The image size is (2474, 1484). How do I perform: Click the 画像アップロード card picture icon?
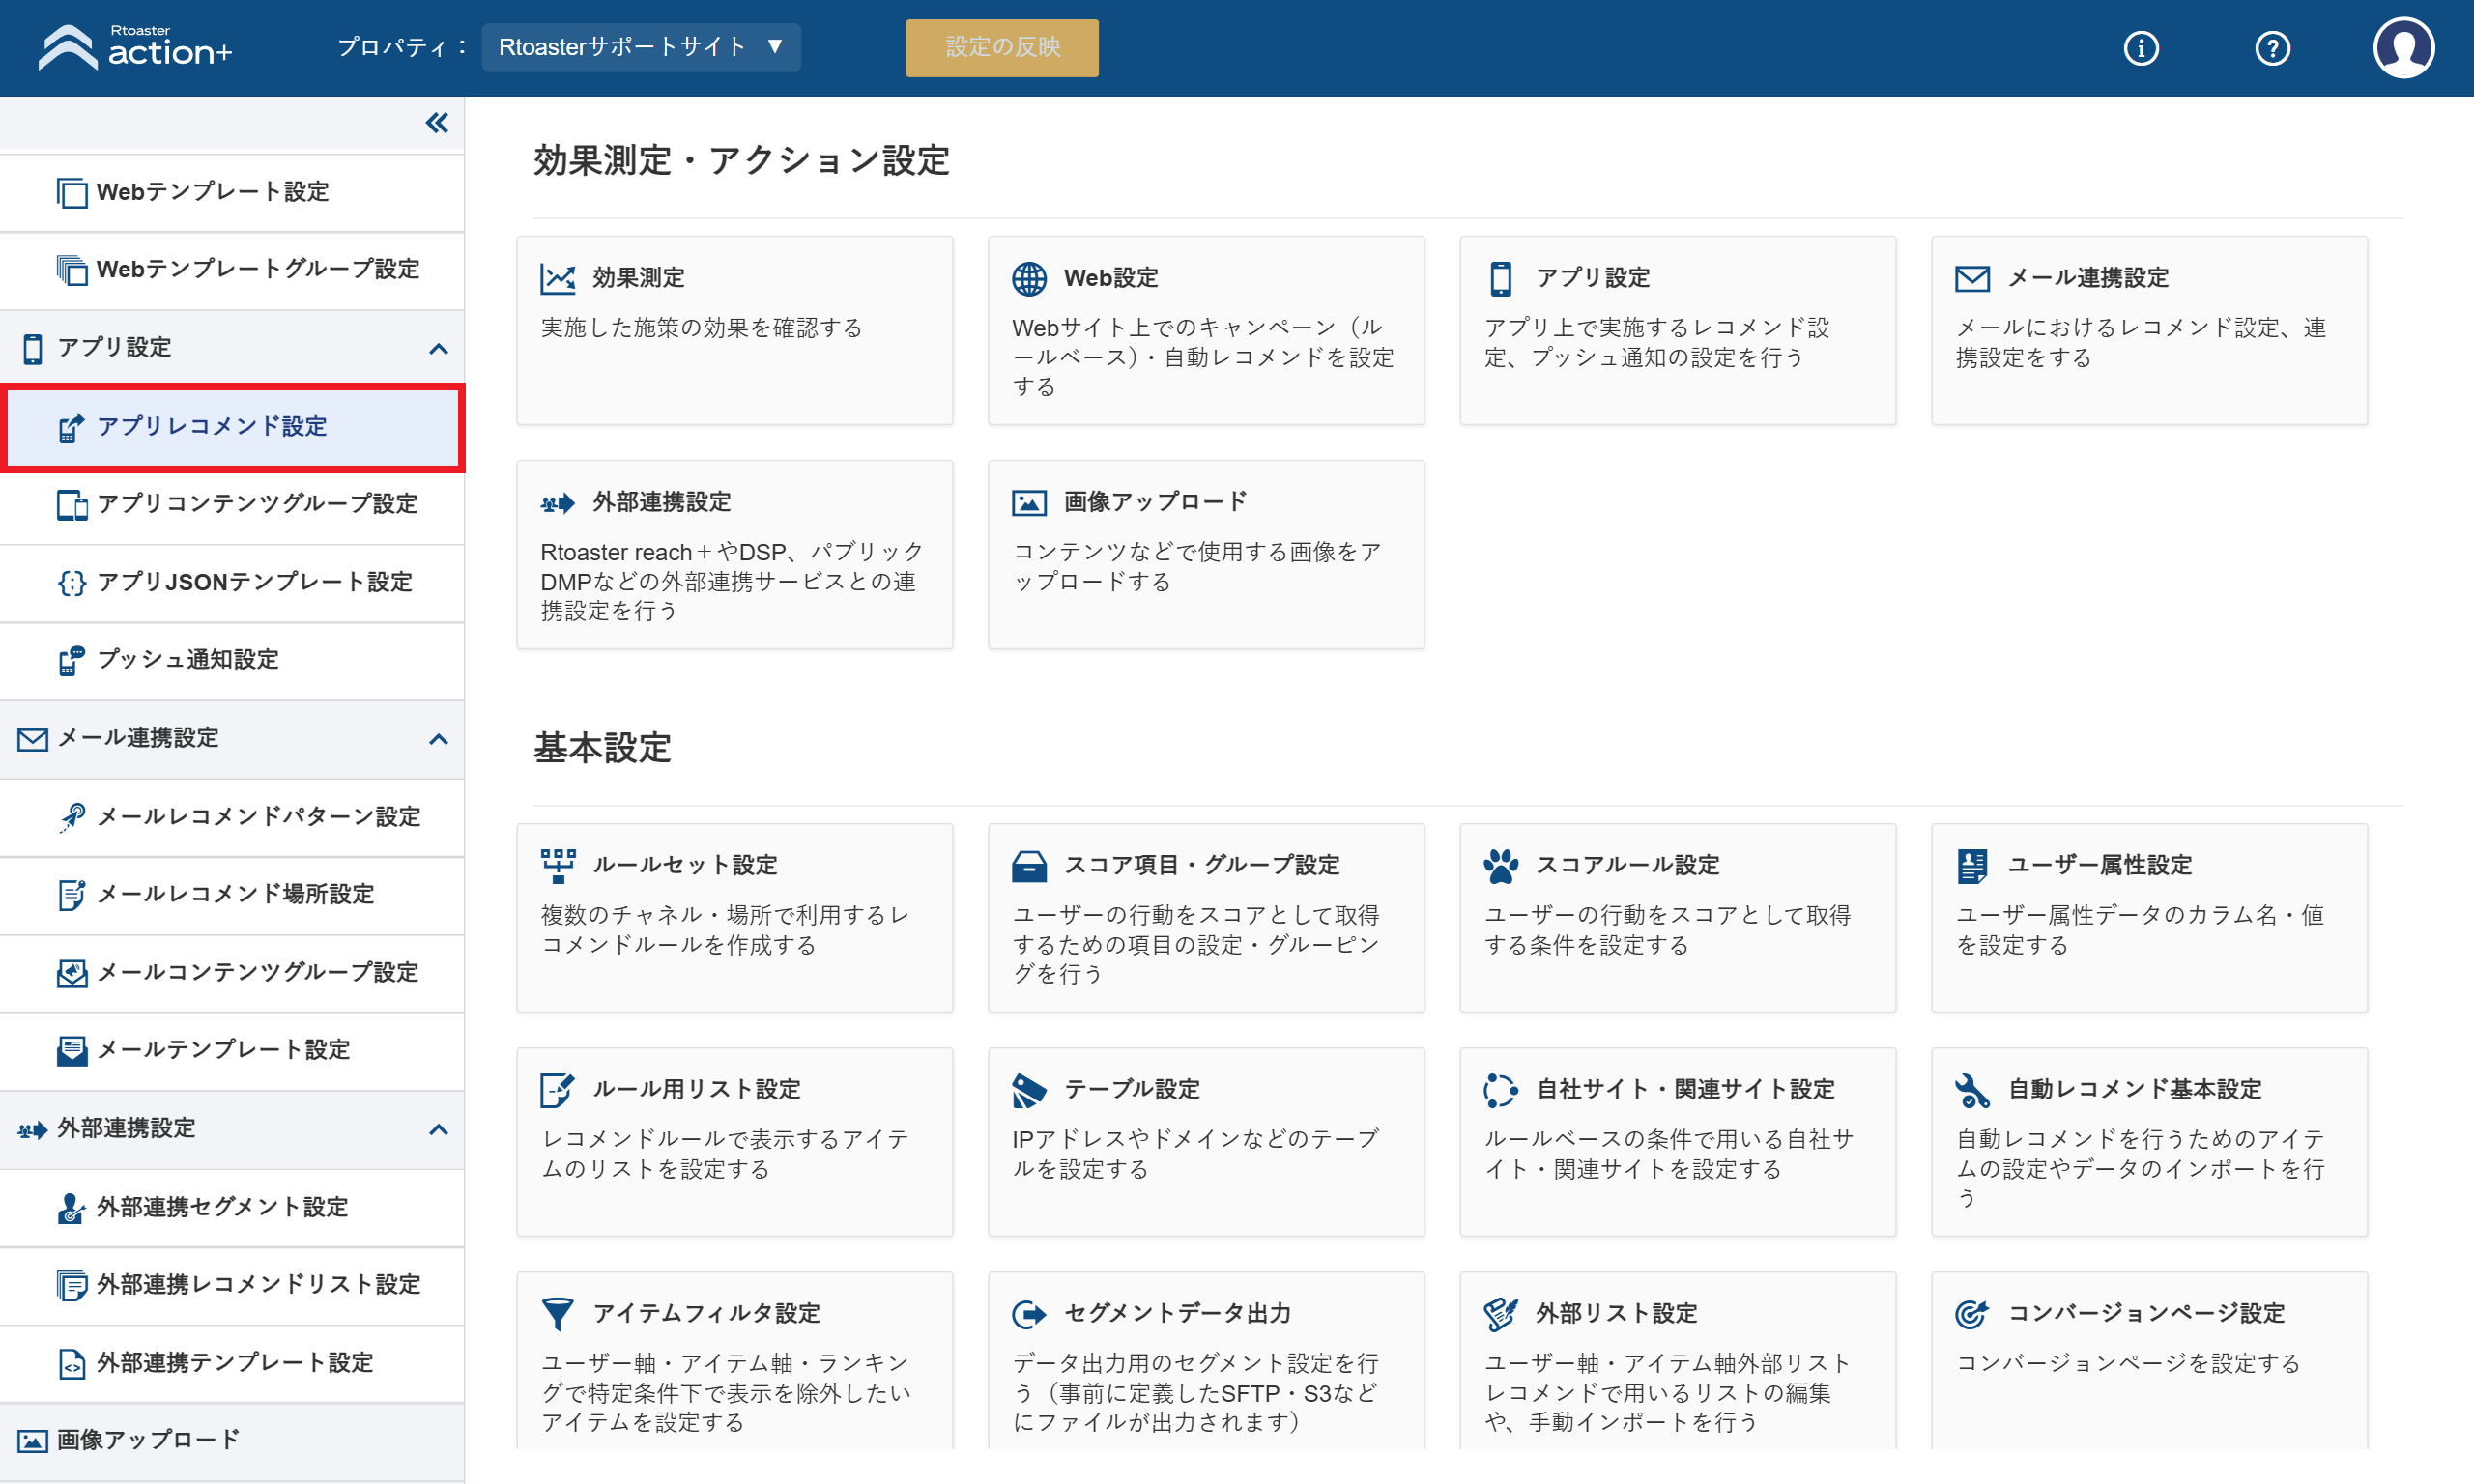(x=1029, y=503)
